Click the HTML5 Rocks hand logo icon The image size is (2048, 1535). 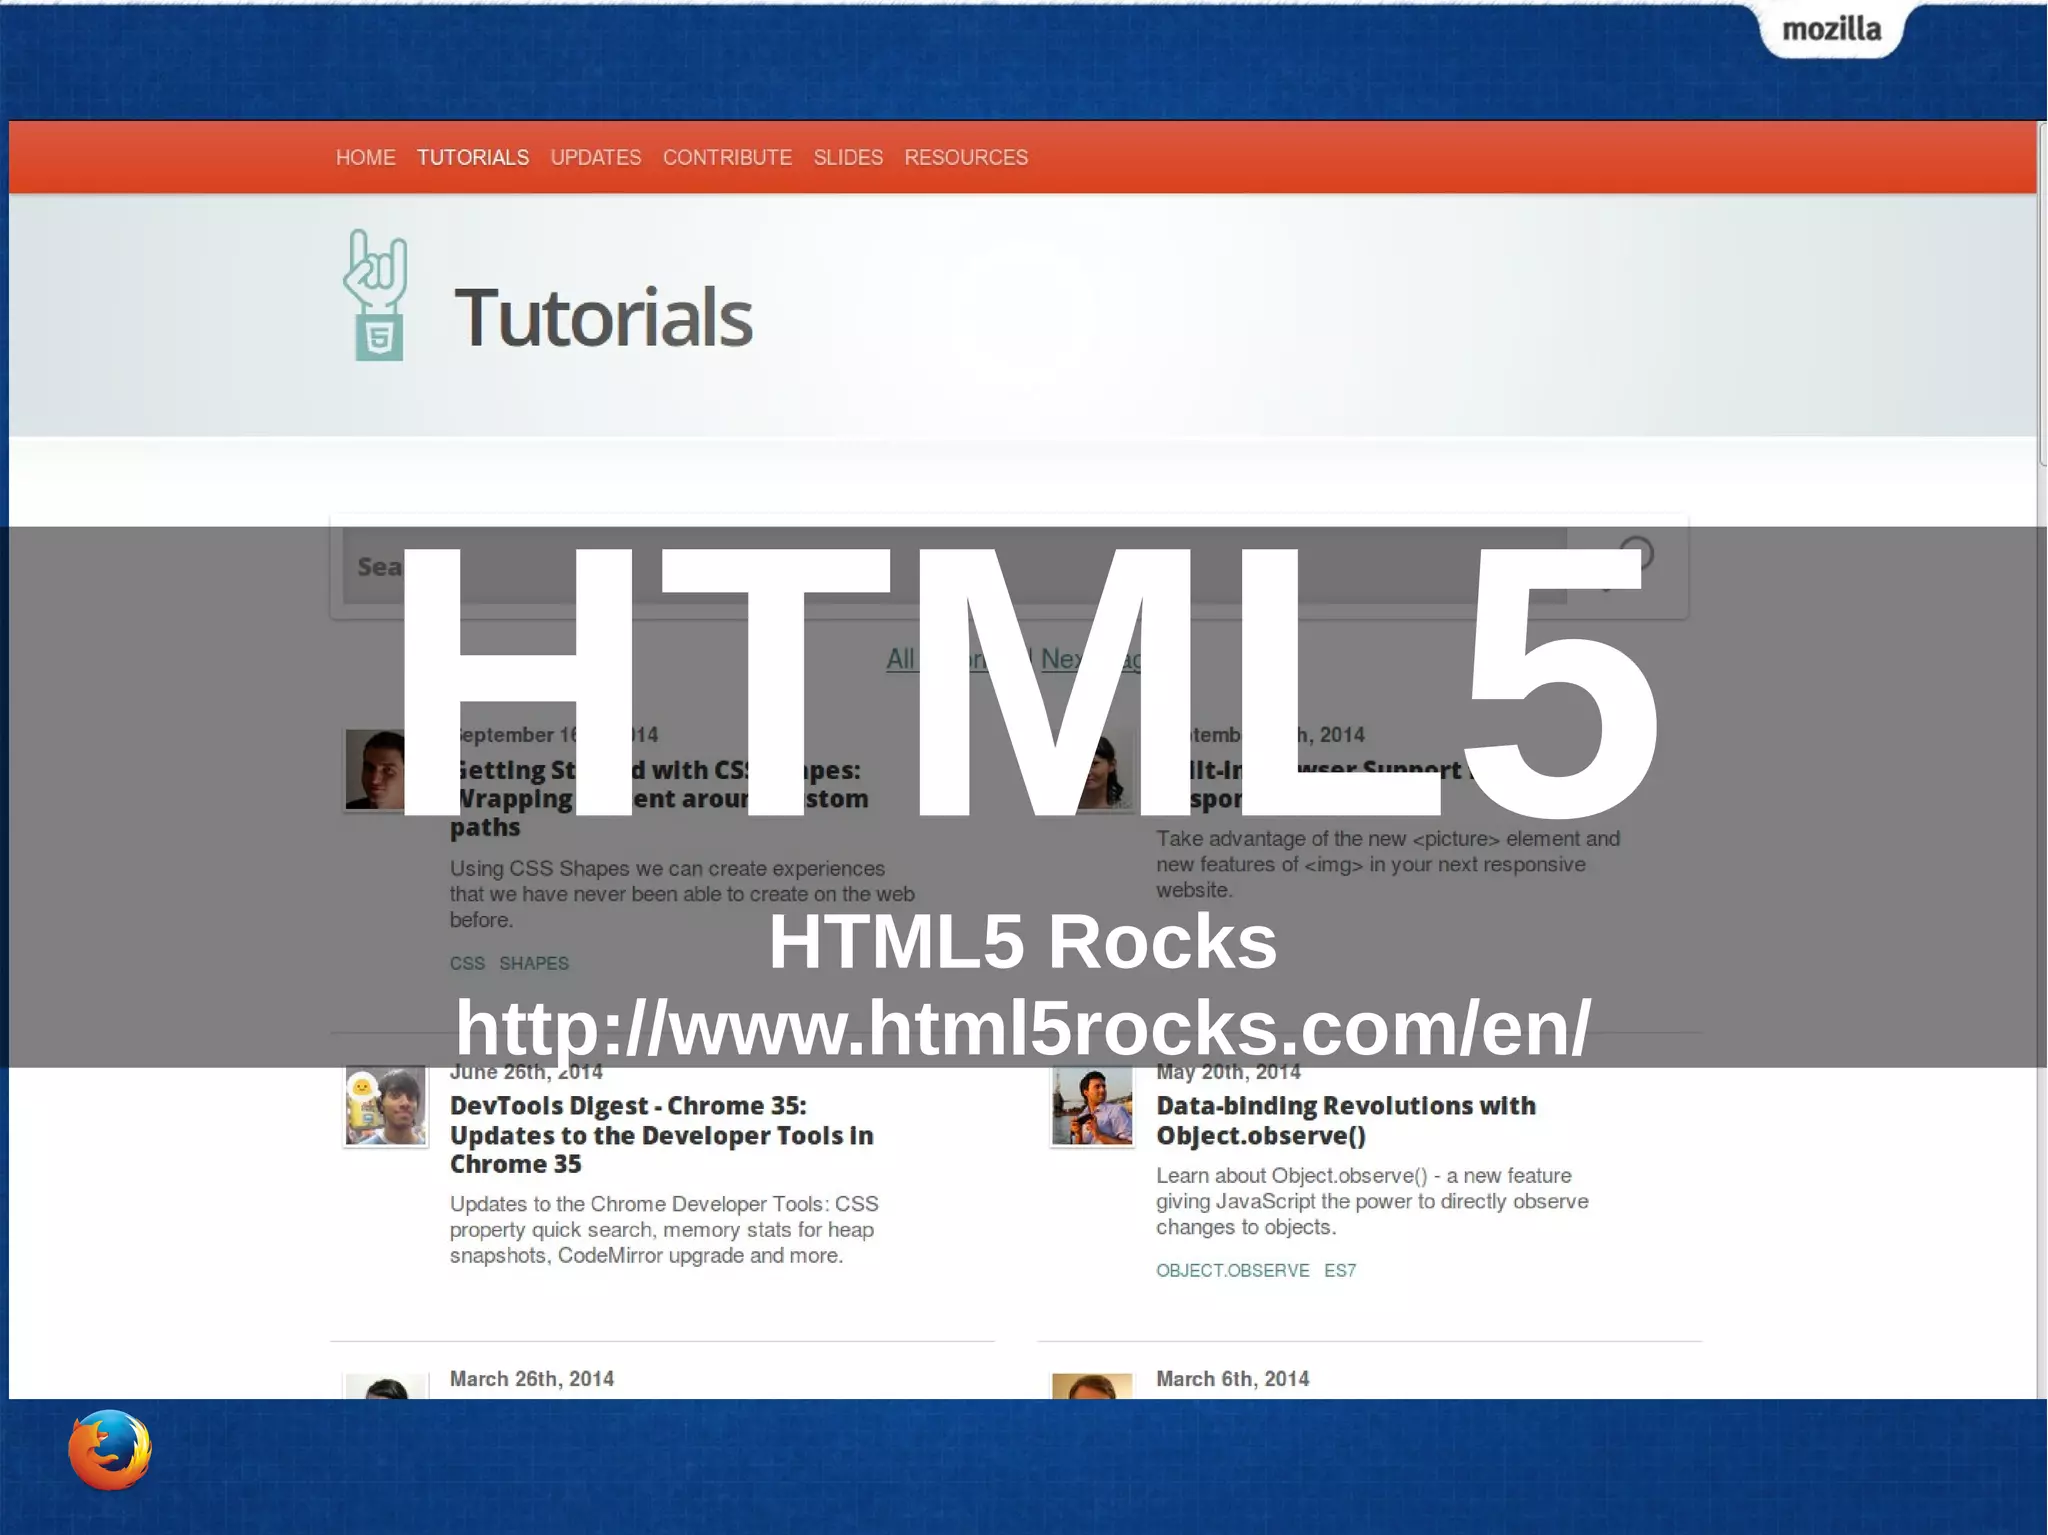(377, 295)
